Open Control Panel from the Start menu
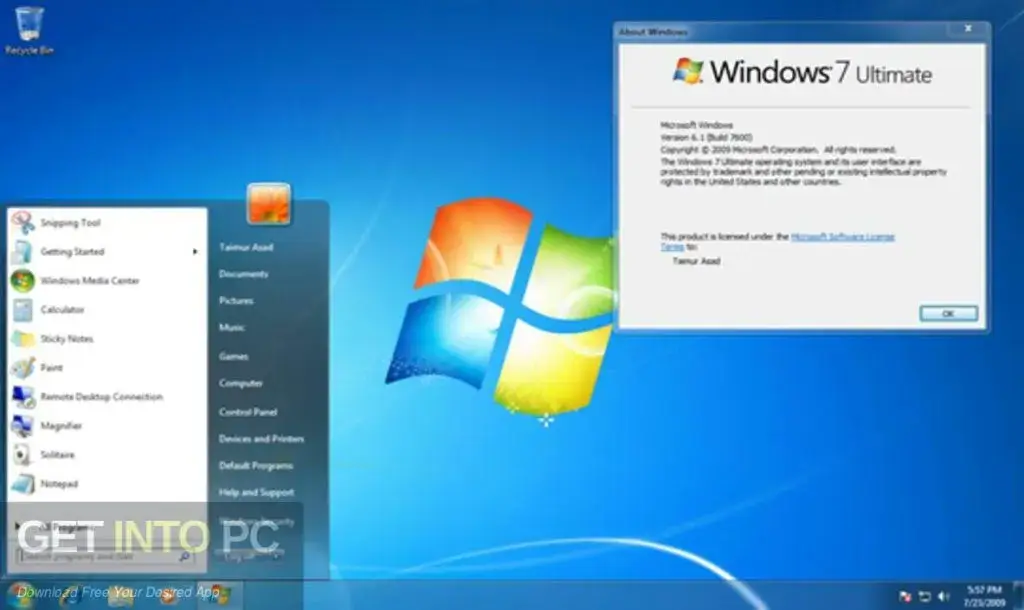The height and width of the screenshot is (610, 1024). (x=248, y=411)
